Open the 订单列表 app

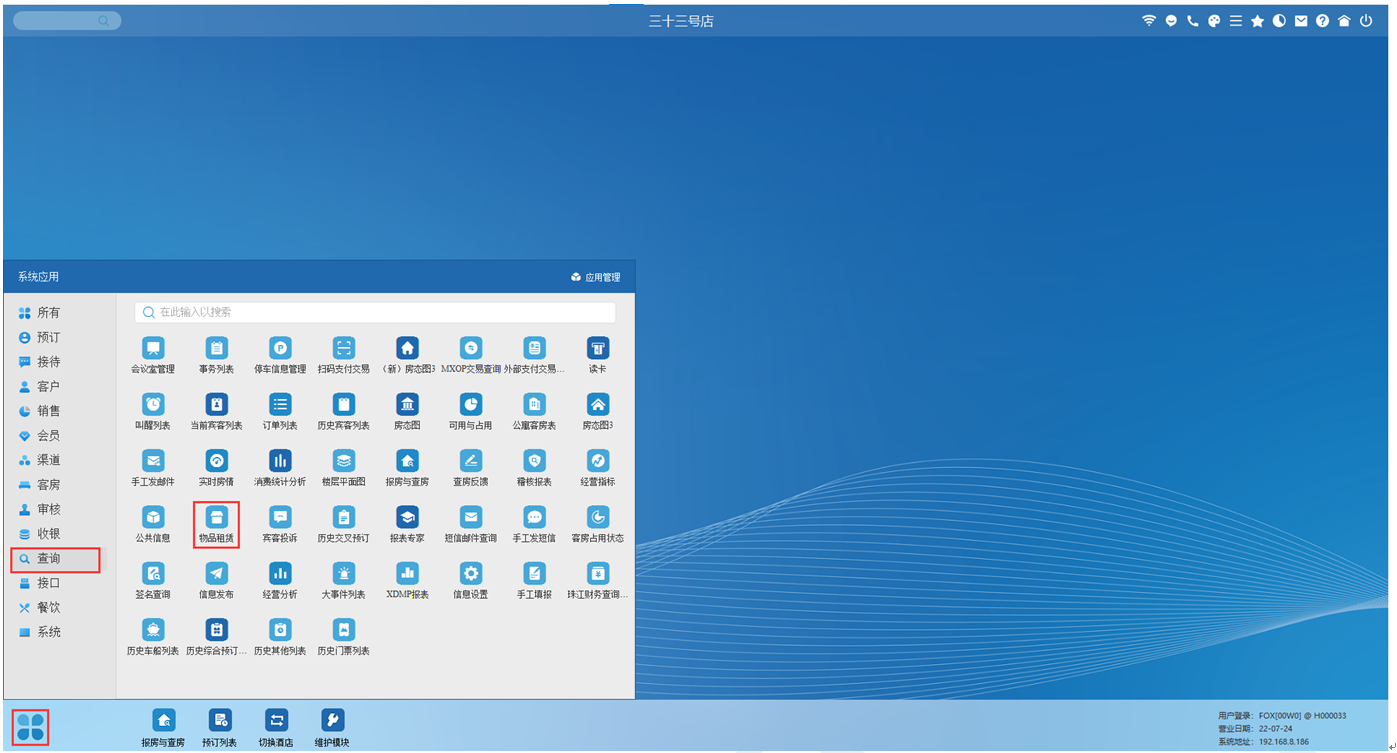point(281,405)
